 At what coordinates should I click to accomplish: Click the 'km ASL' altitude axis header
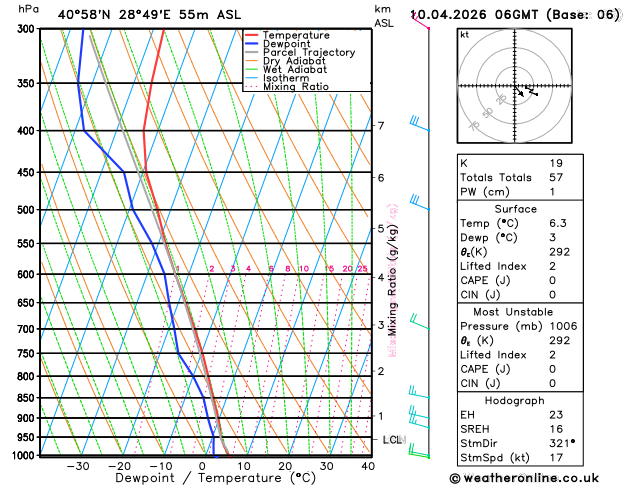(384, 16)
